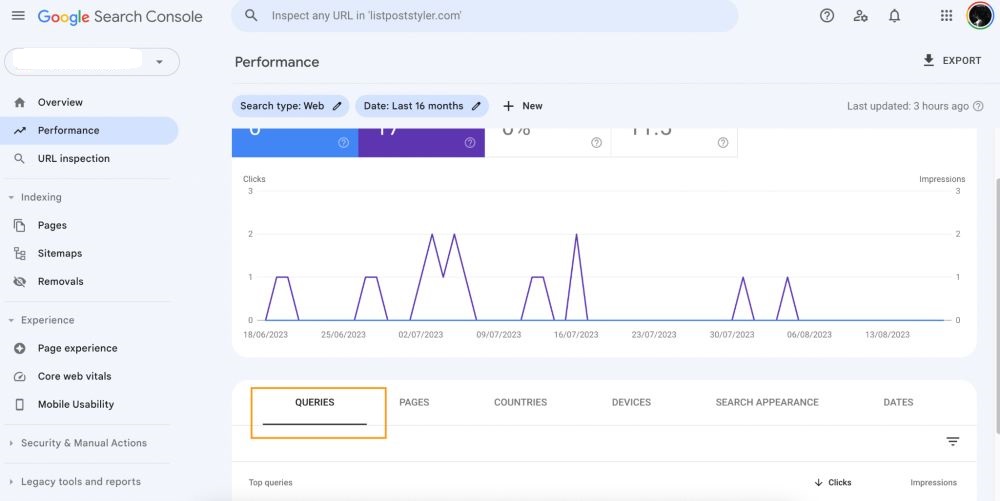The height and width of the screenshot is (501, 1000).
Task: Open the Help question-mark icon
Action: pos(827,16)
